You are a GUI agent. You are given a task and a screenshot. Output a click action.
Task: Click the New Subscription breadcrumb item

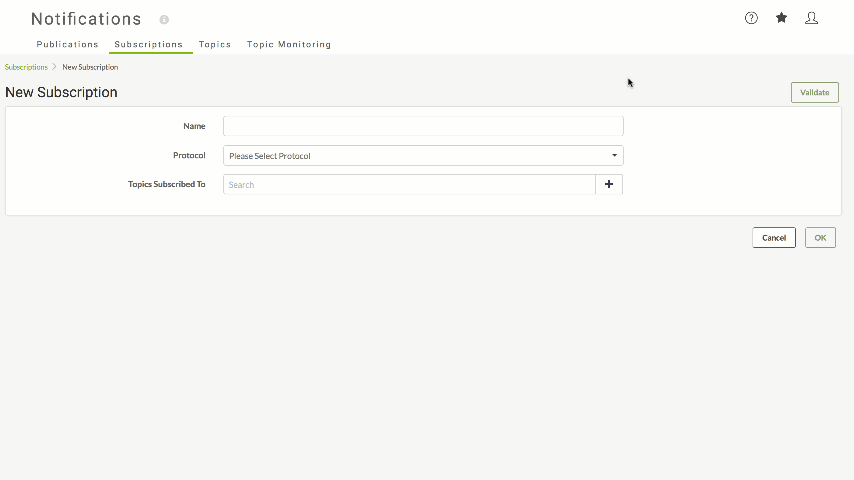pos(90,67)
